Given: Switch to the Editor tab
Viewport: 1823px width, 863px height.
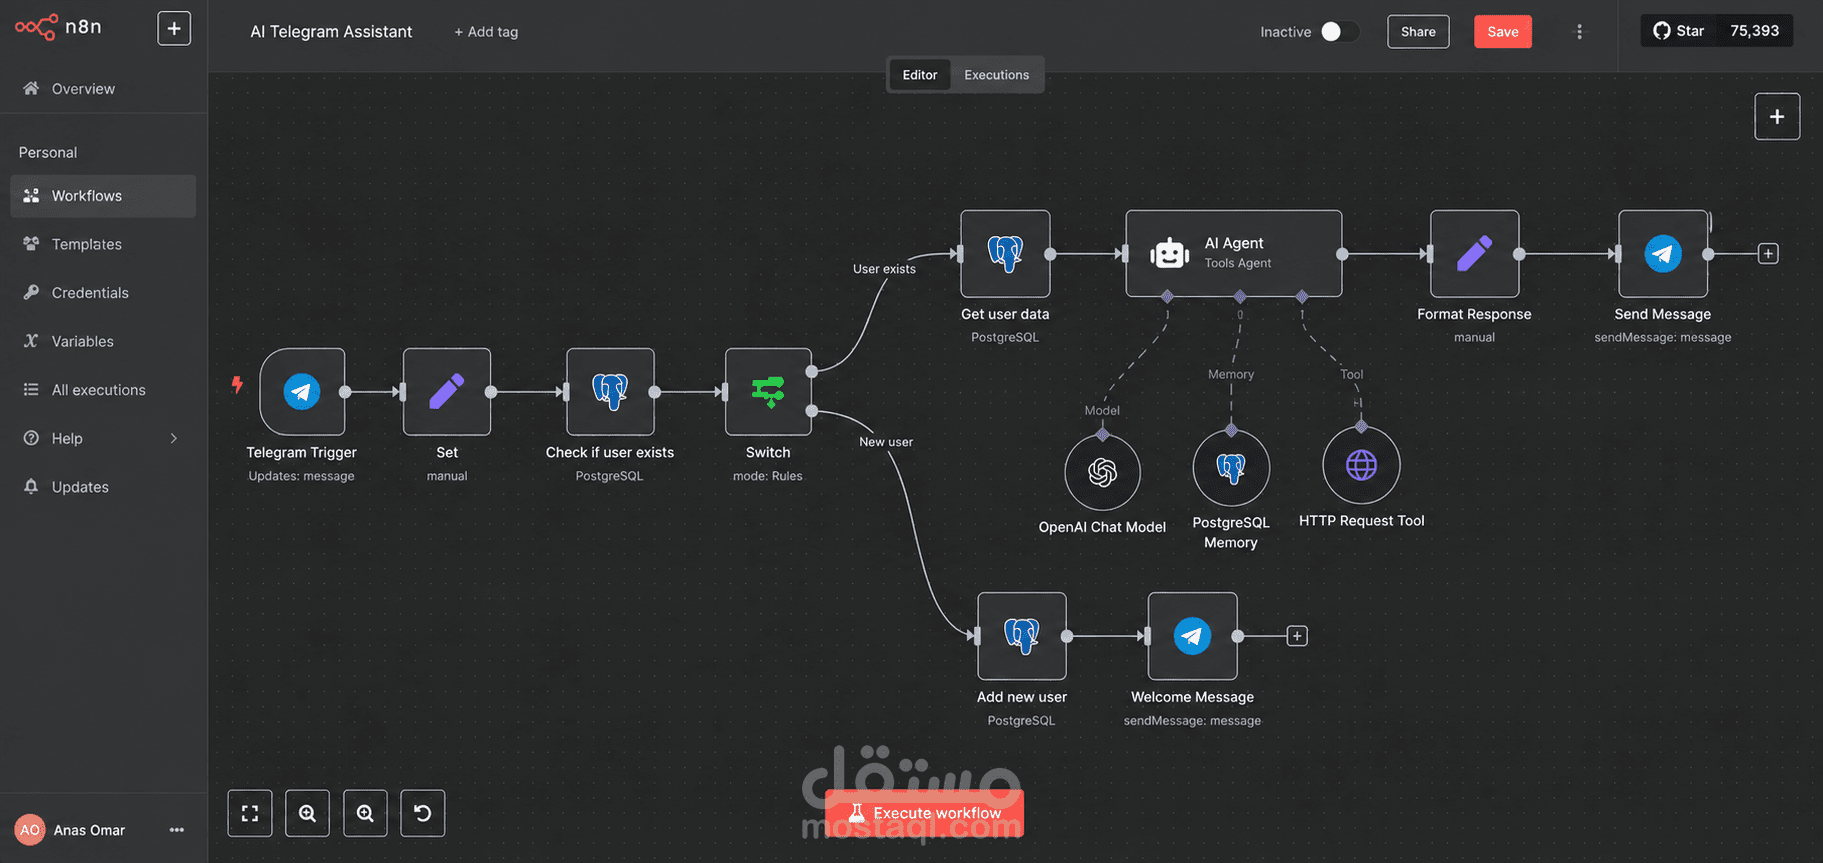Looking at the screenshot, I should (920, 75).
